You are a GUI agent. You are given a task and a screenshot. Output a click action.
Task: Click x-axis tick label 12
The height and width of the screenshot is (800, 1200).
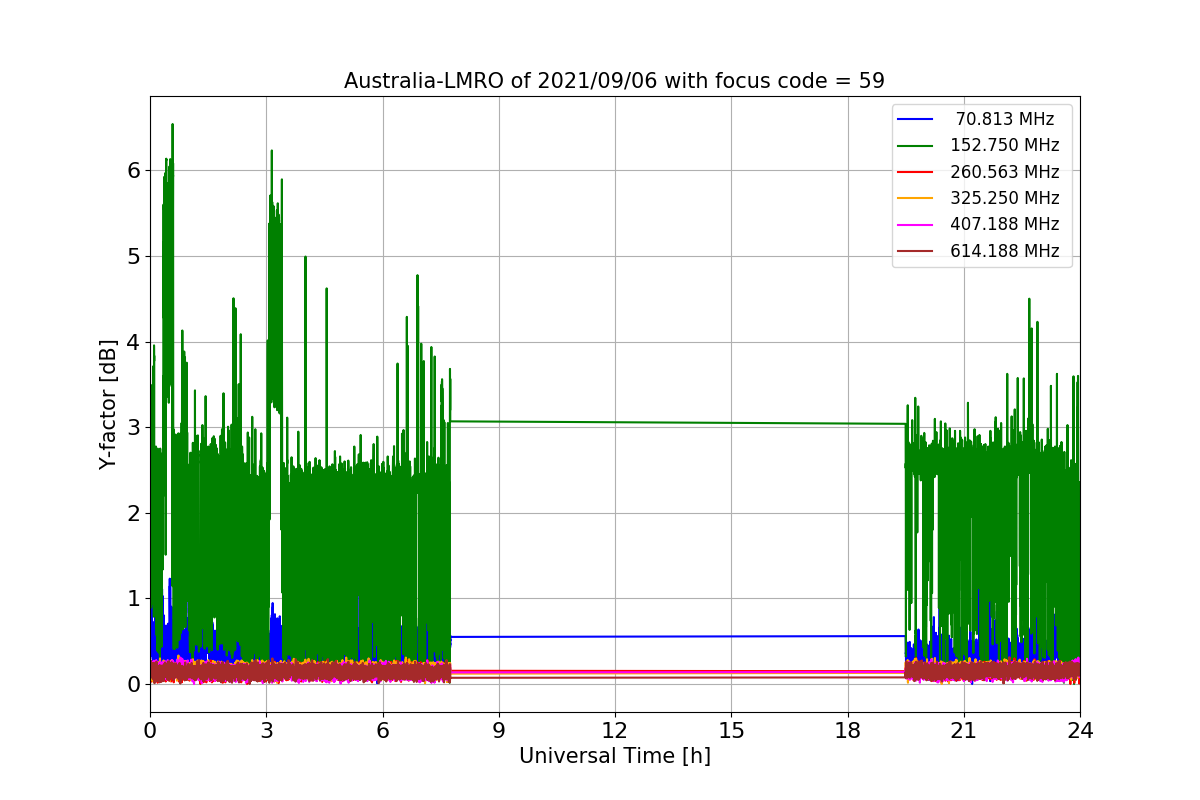tap(615, 730)
